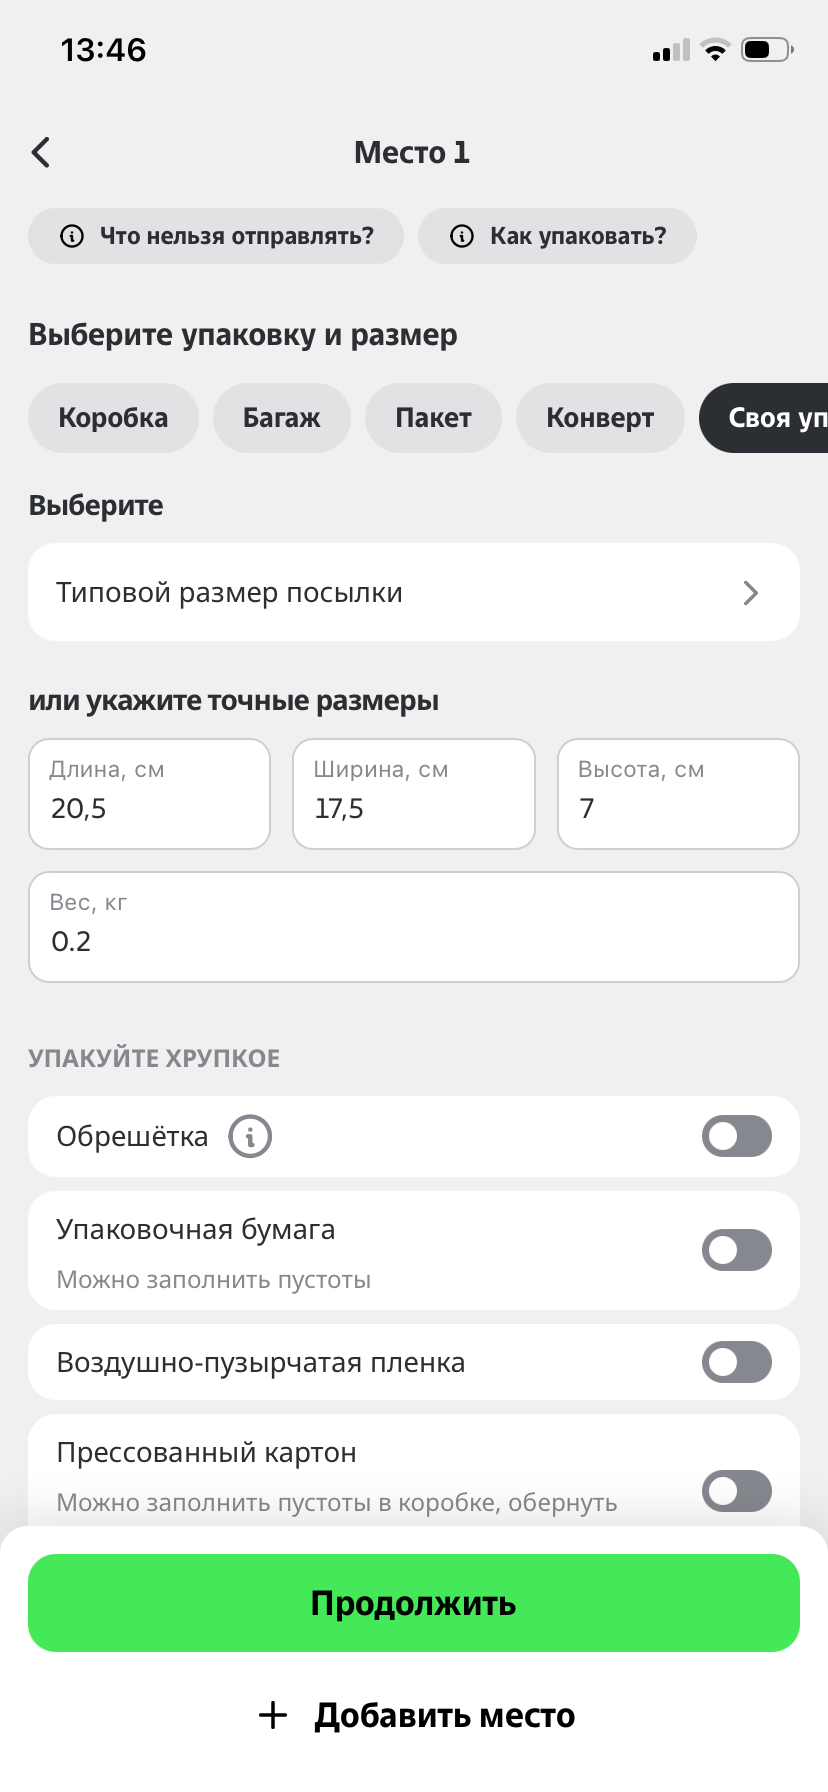Edit the Длина, см field

(150, 794)
